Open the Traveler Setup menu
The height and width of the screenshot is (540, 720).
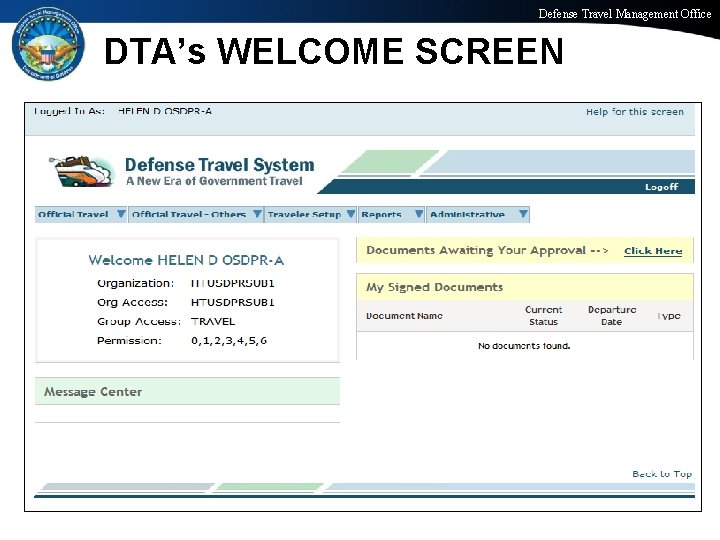point(311,214)
